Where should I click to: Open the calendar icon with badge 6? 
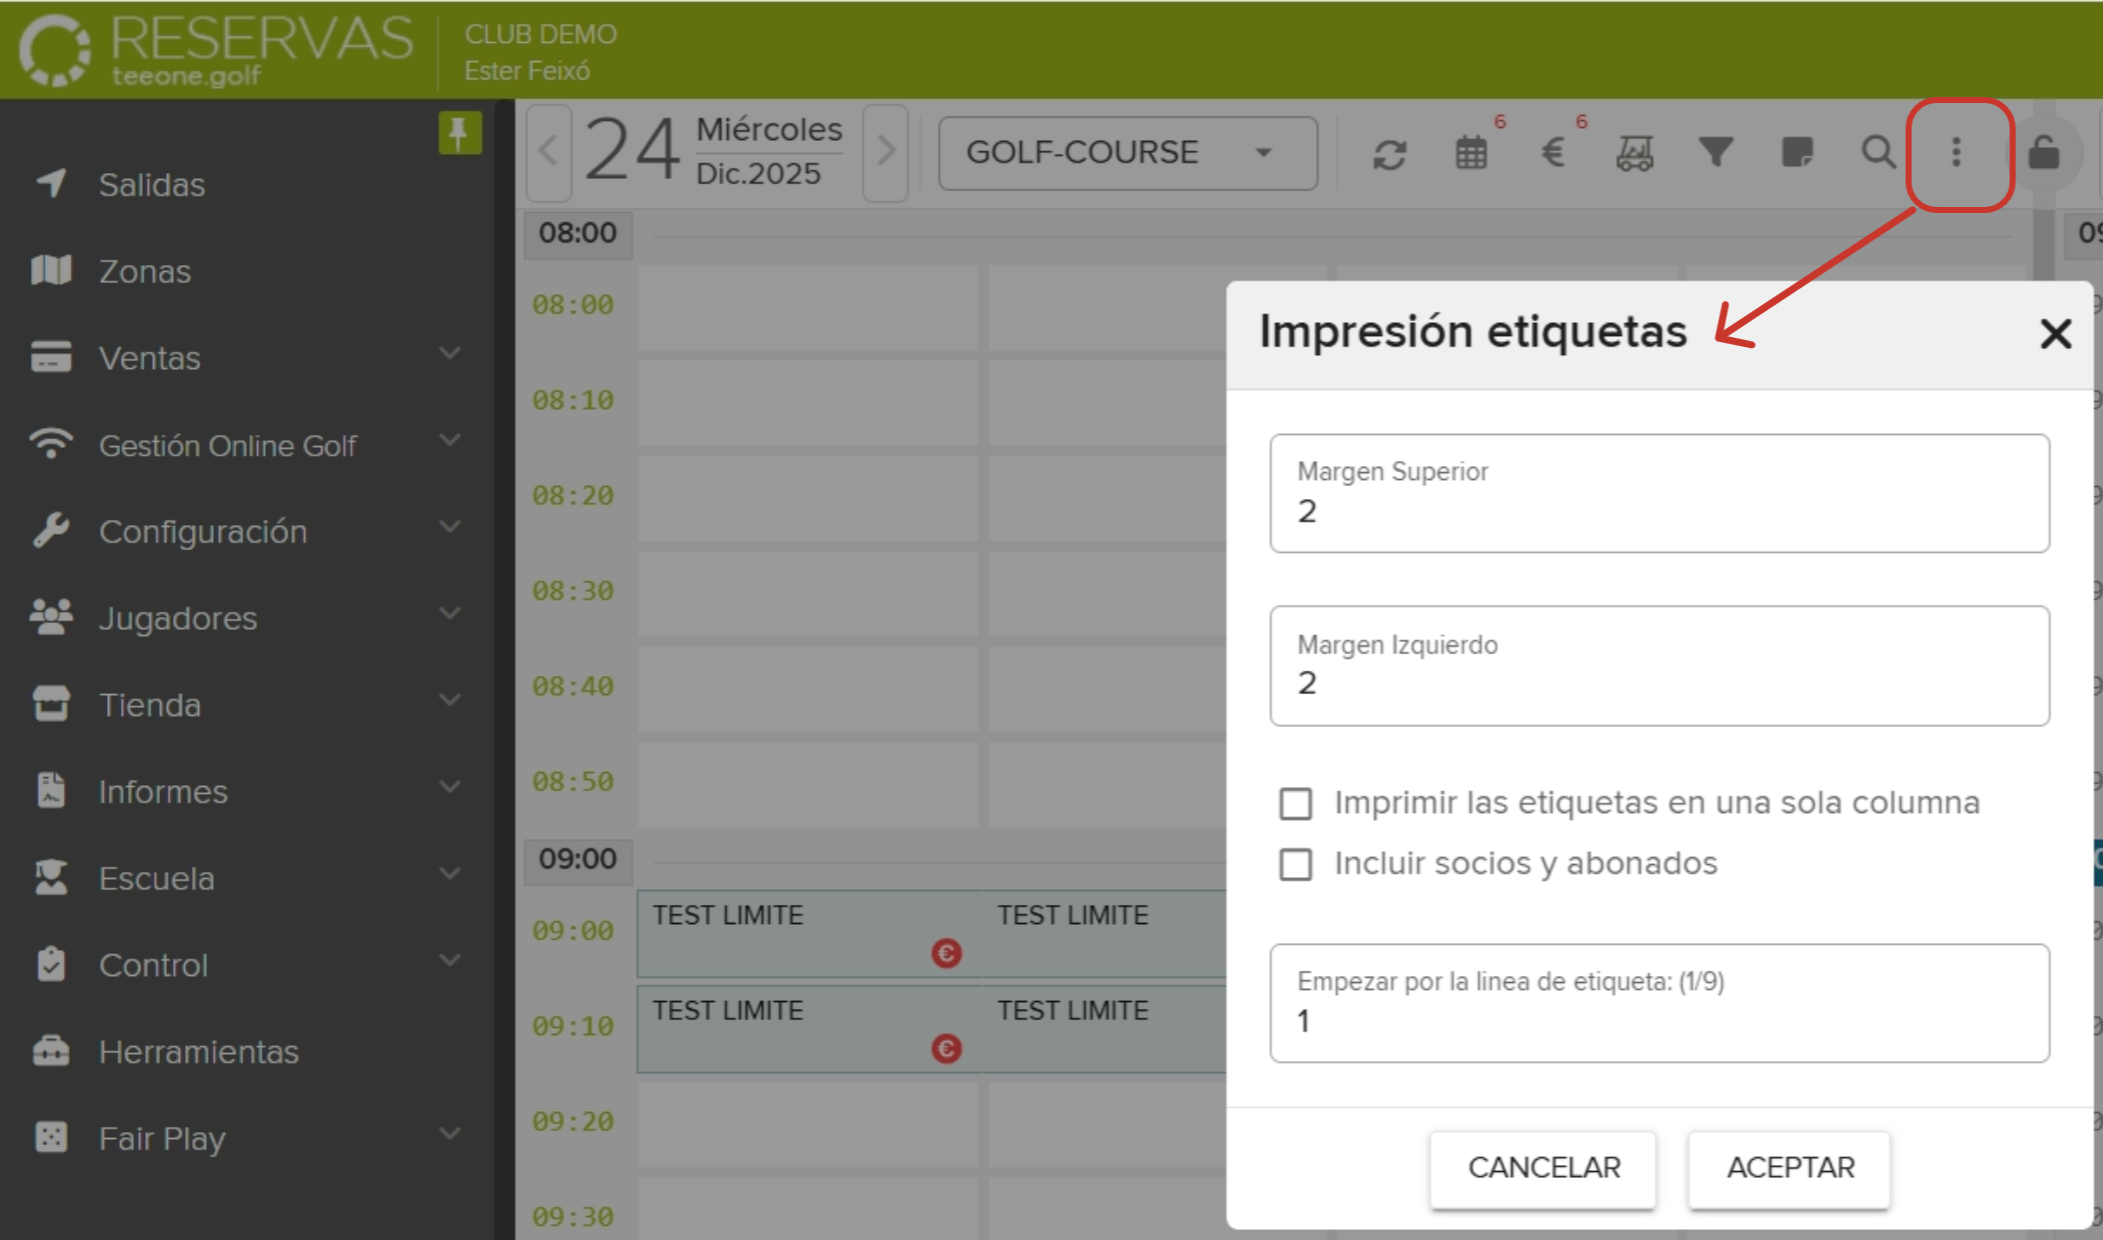coord(1470,153)
